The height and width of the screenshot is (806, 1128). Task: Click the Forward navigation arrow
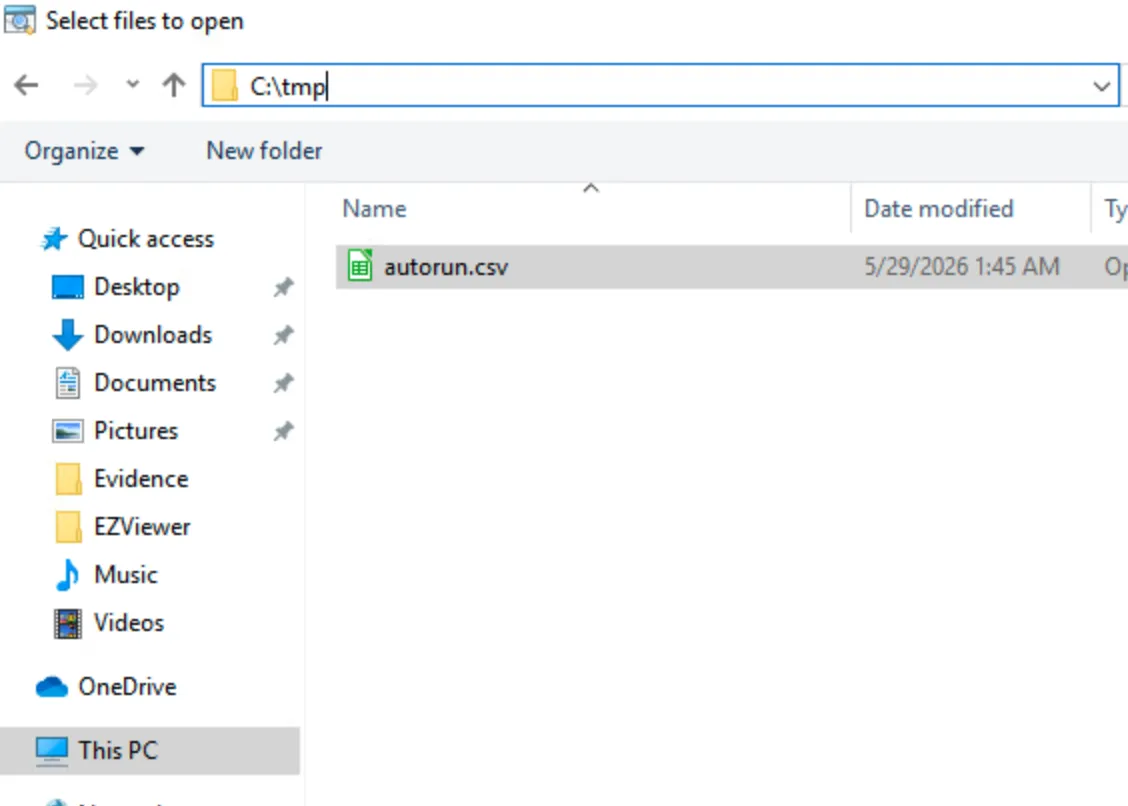85,86
